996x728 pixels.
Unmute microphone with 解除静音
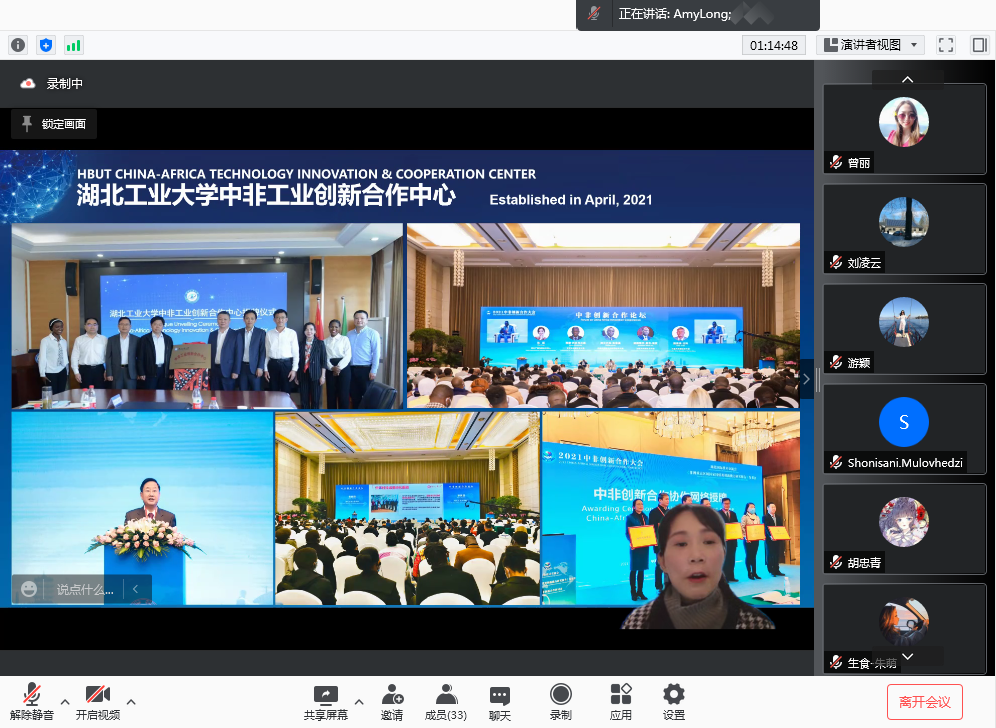click(32, 701)
